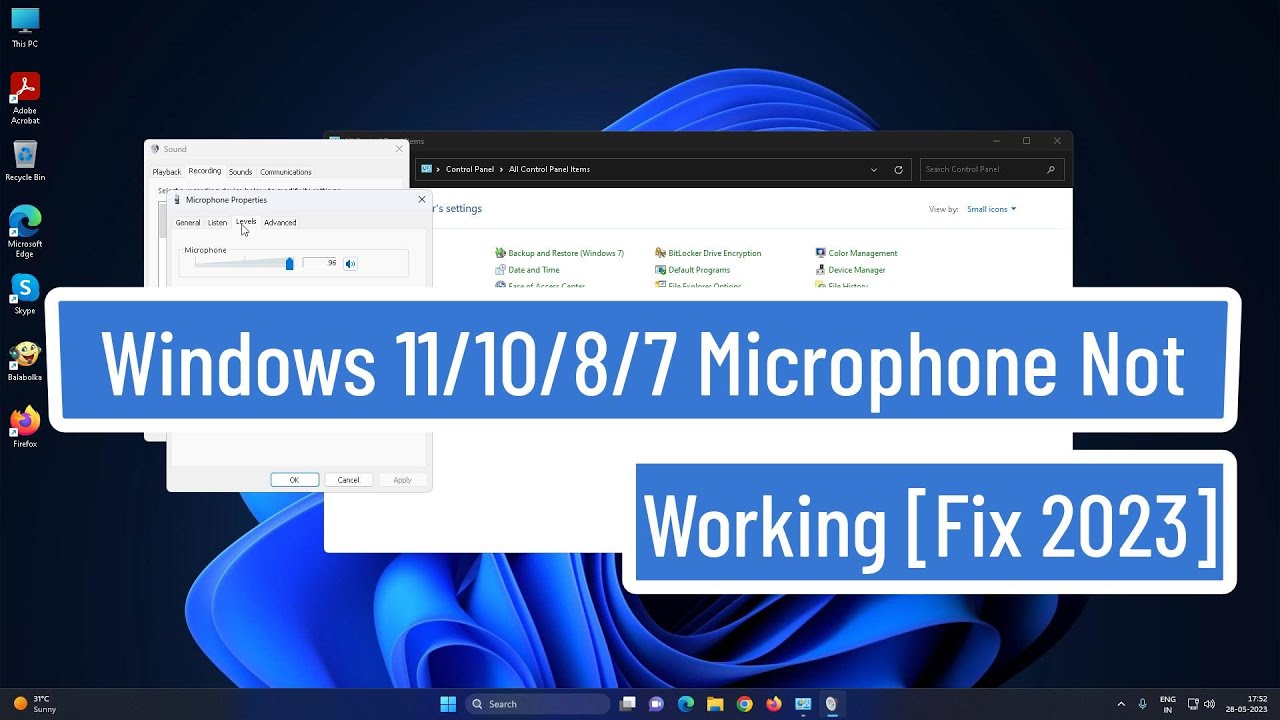
Task: Click the taskbar Search box
Action: click(x=537, y=704)
